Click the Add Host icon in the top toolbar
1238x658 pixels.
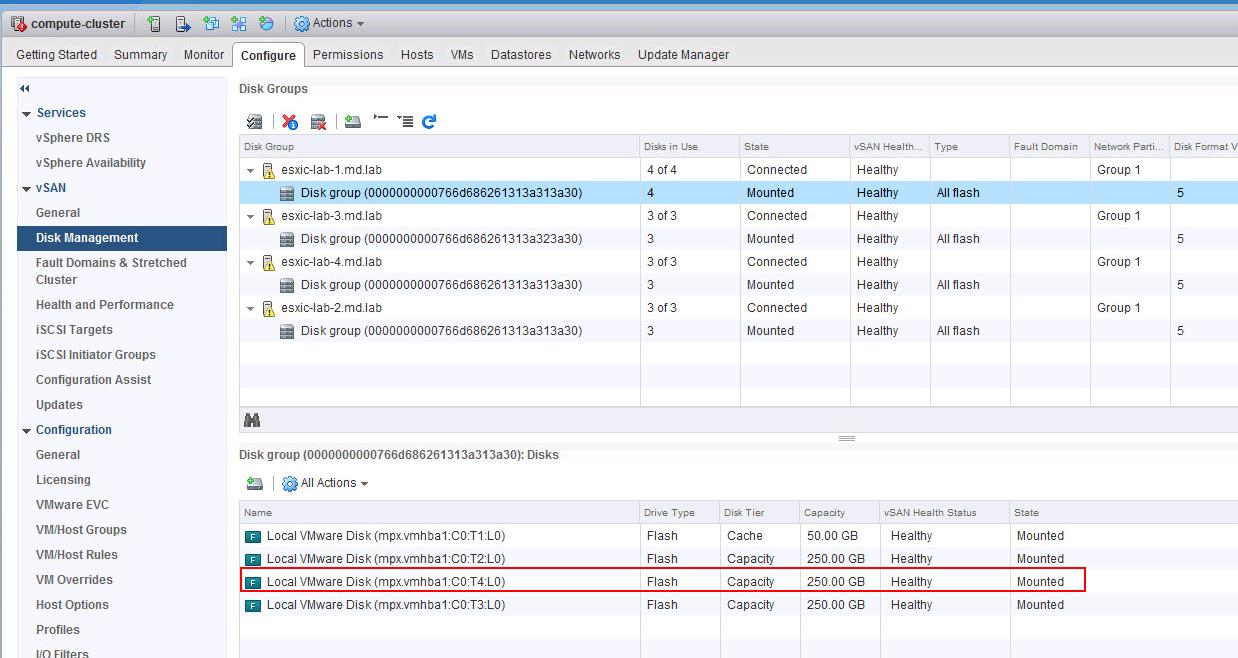coord(154,23)
